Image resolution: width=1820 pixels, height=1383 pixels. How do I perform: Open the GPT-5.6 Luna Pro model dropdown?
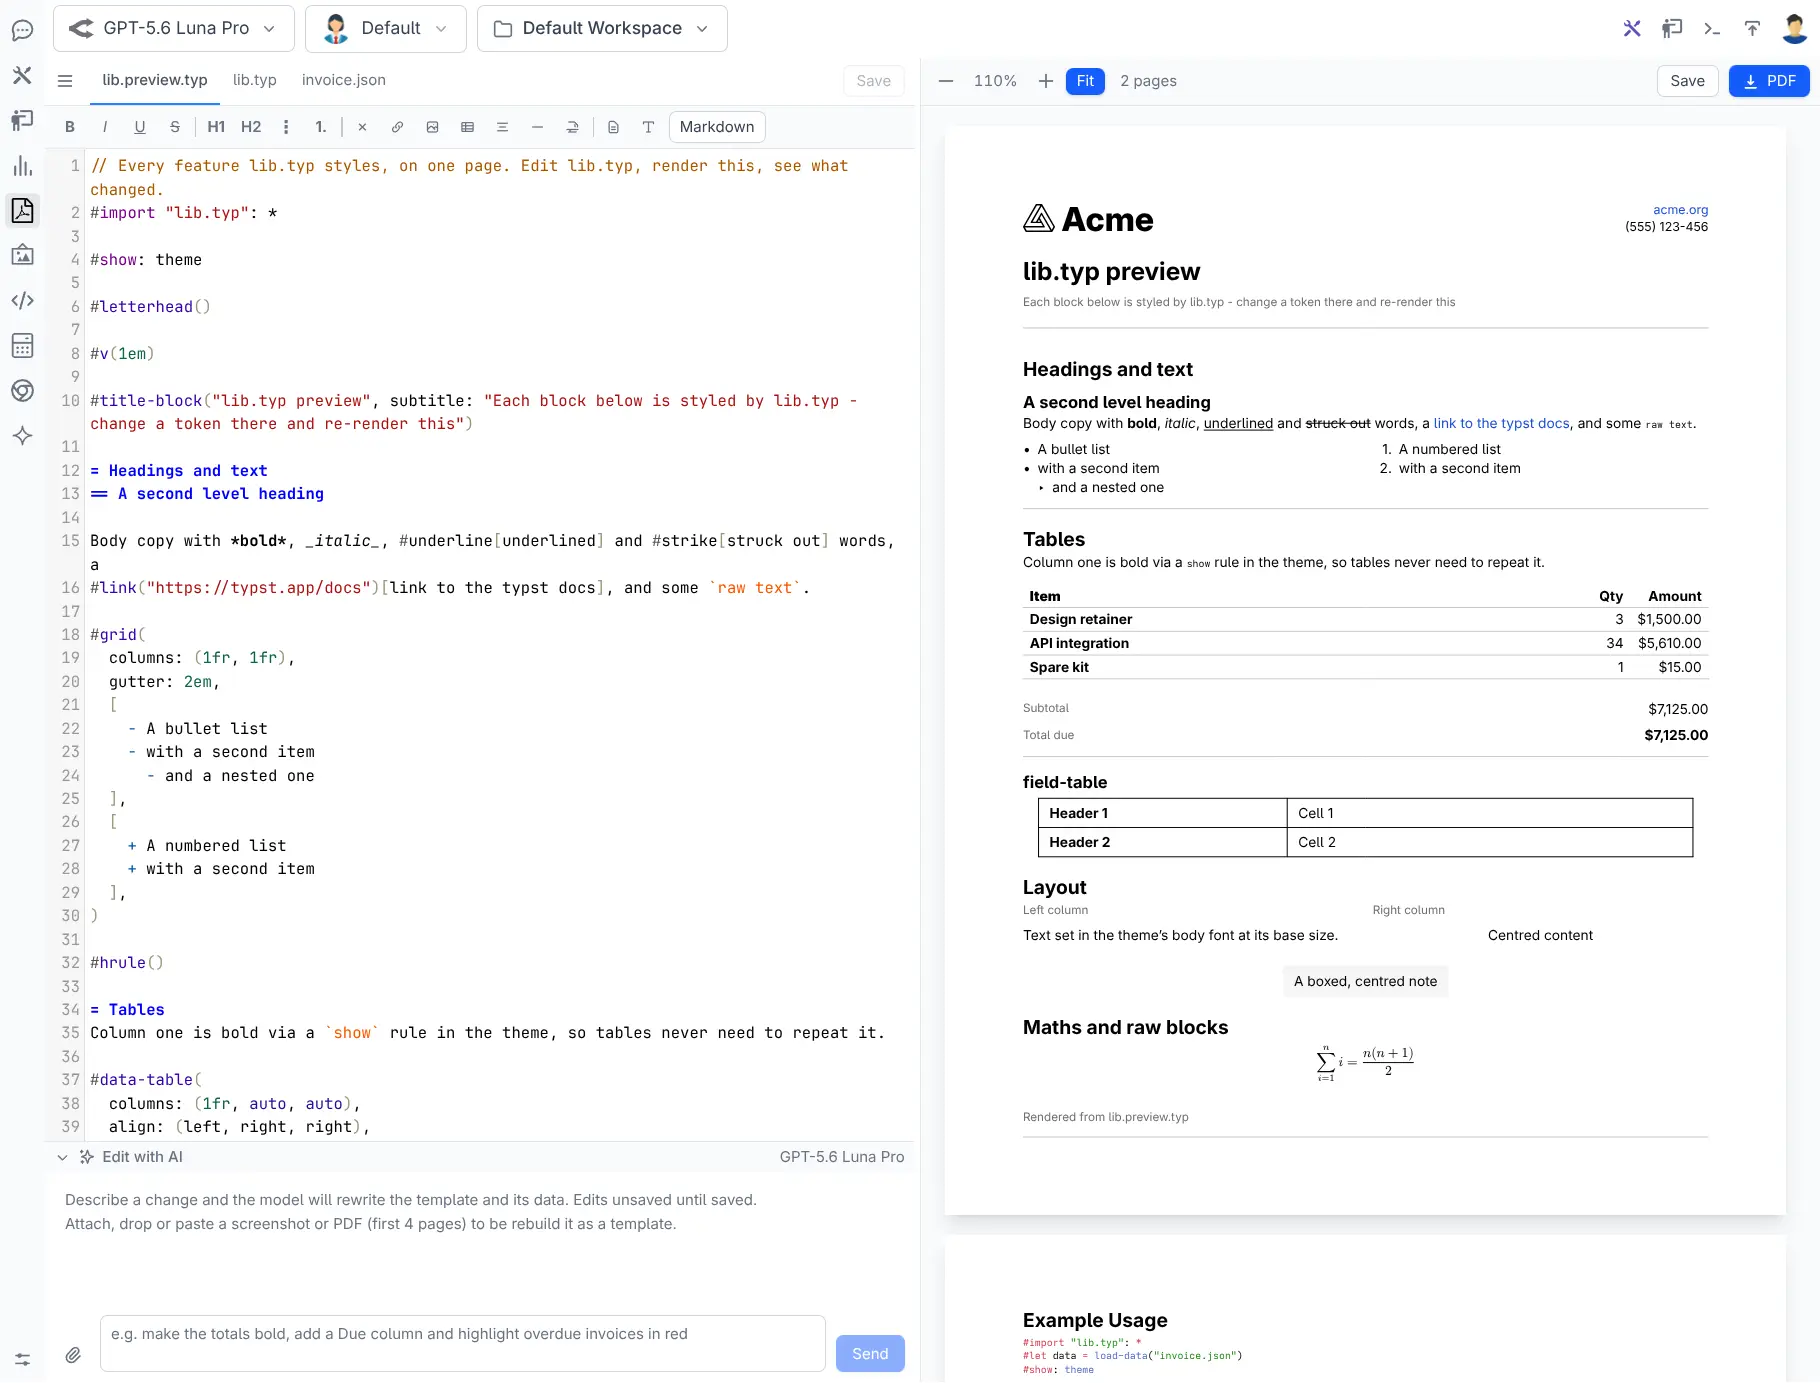(174, 28)
